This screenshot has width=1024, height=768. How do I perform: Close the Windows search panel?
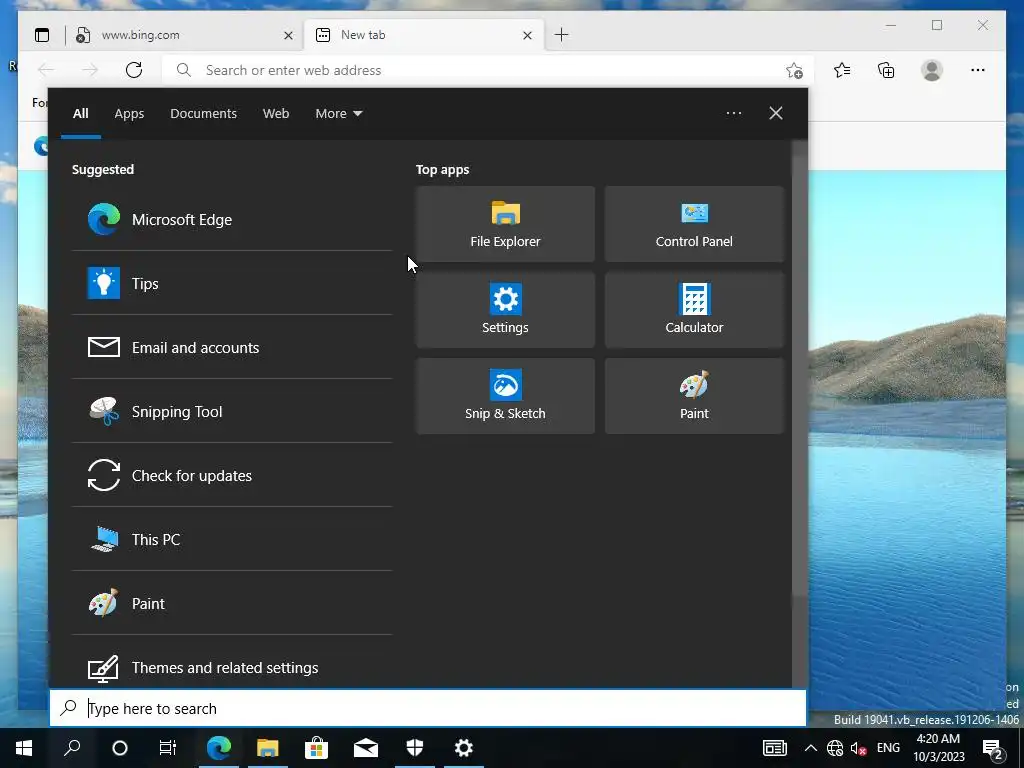coord(776,113)
